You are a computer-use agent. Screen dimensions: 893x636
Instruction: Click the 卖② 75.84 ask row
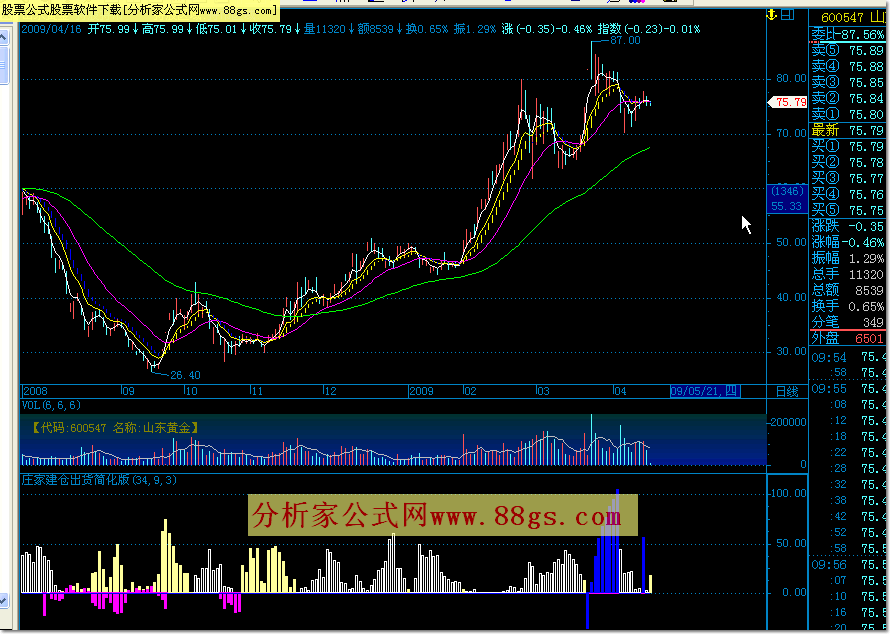[x=847, y=99]
